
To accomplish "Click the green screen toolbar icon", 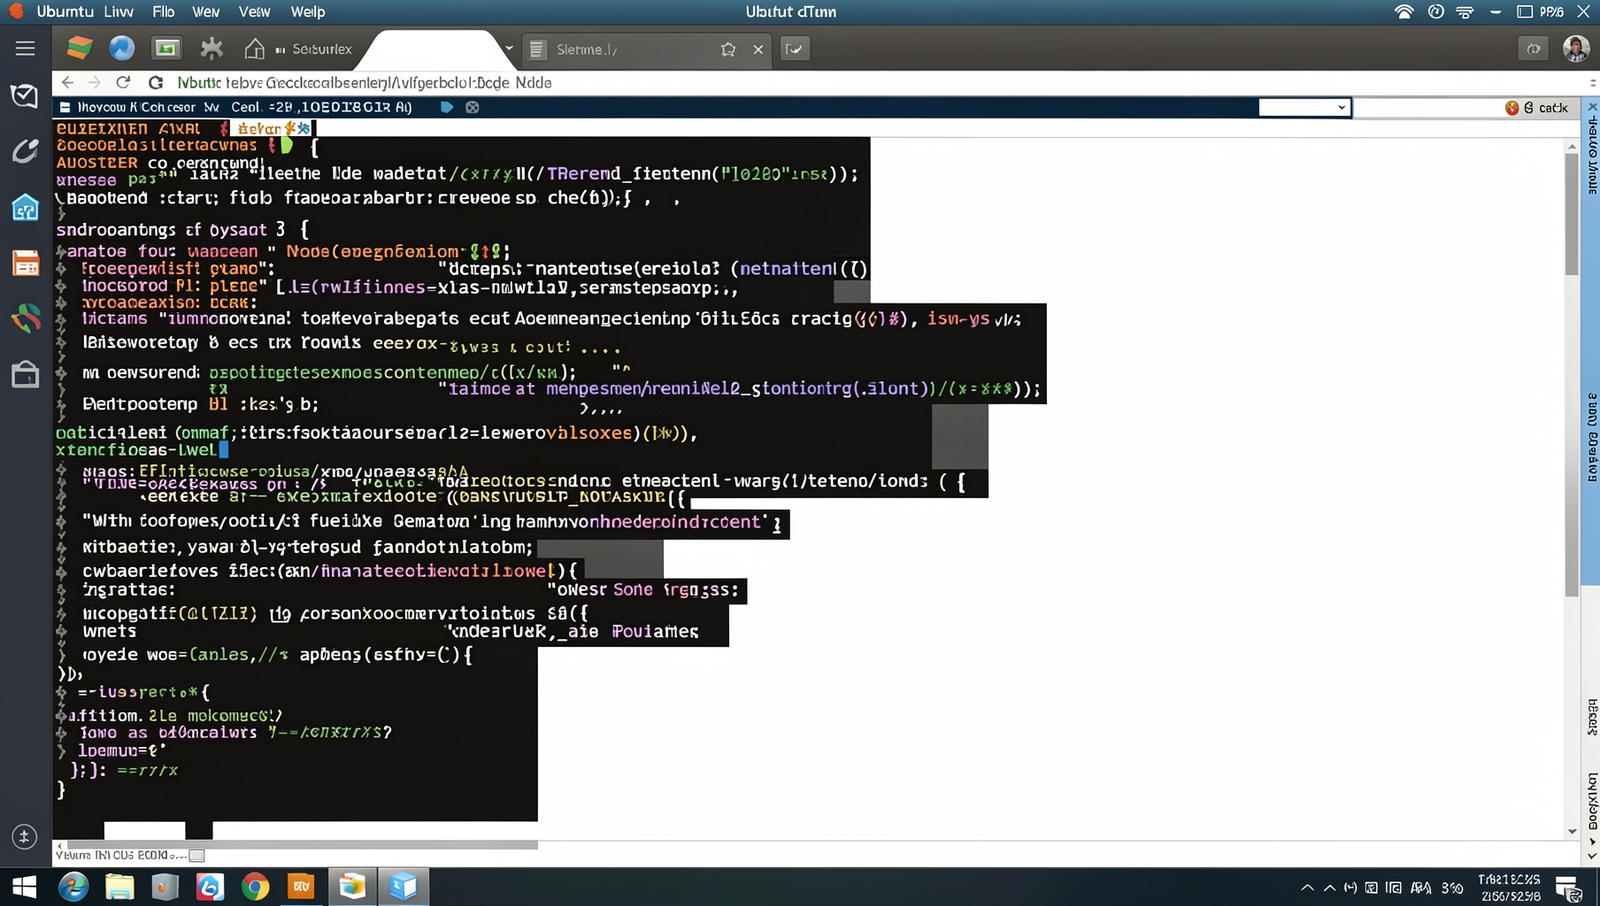I will tap(166, 48).
